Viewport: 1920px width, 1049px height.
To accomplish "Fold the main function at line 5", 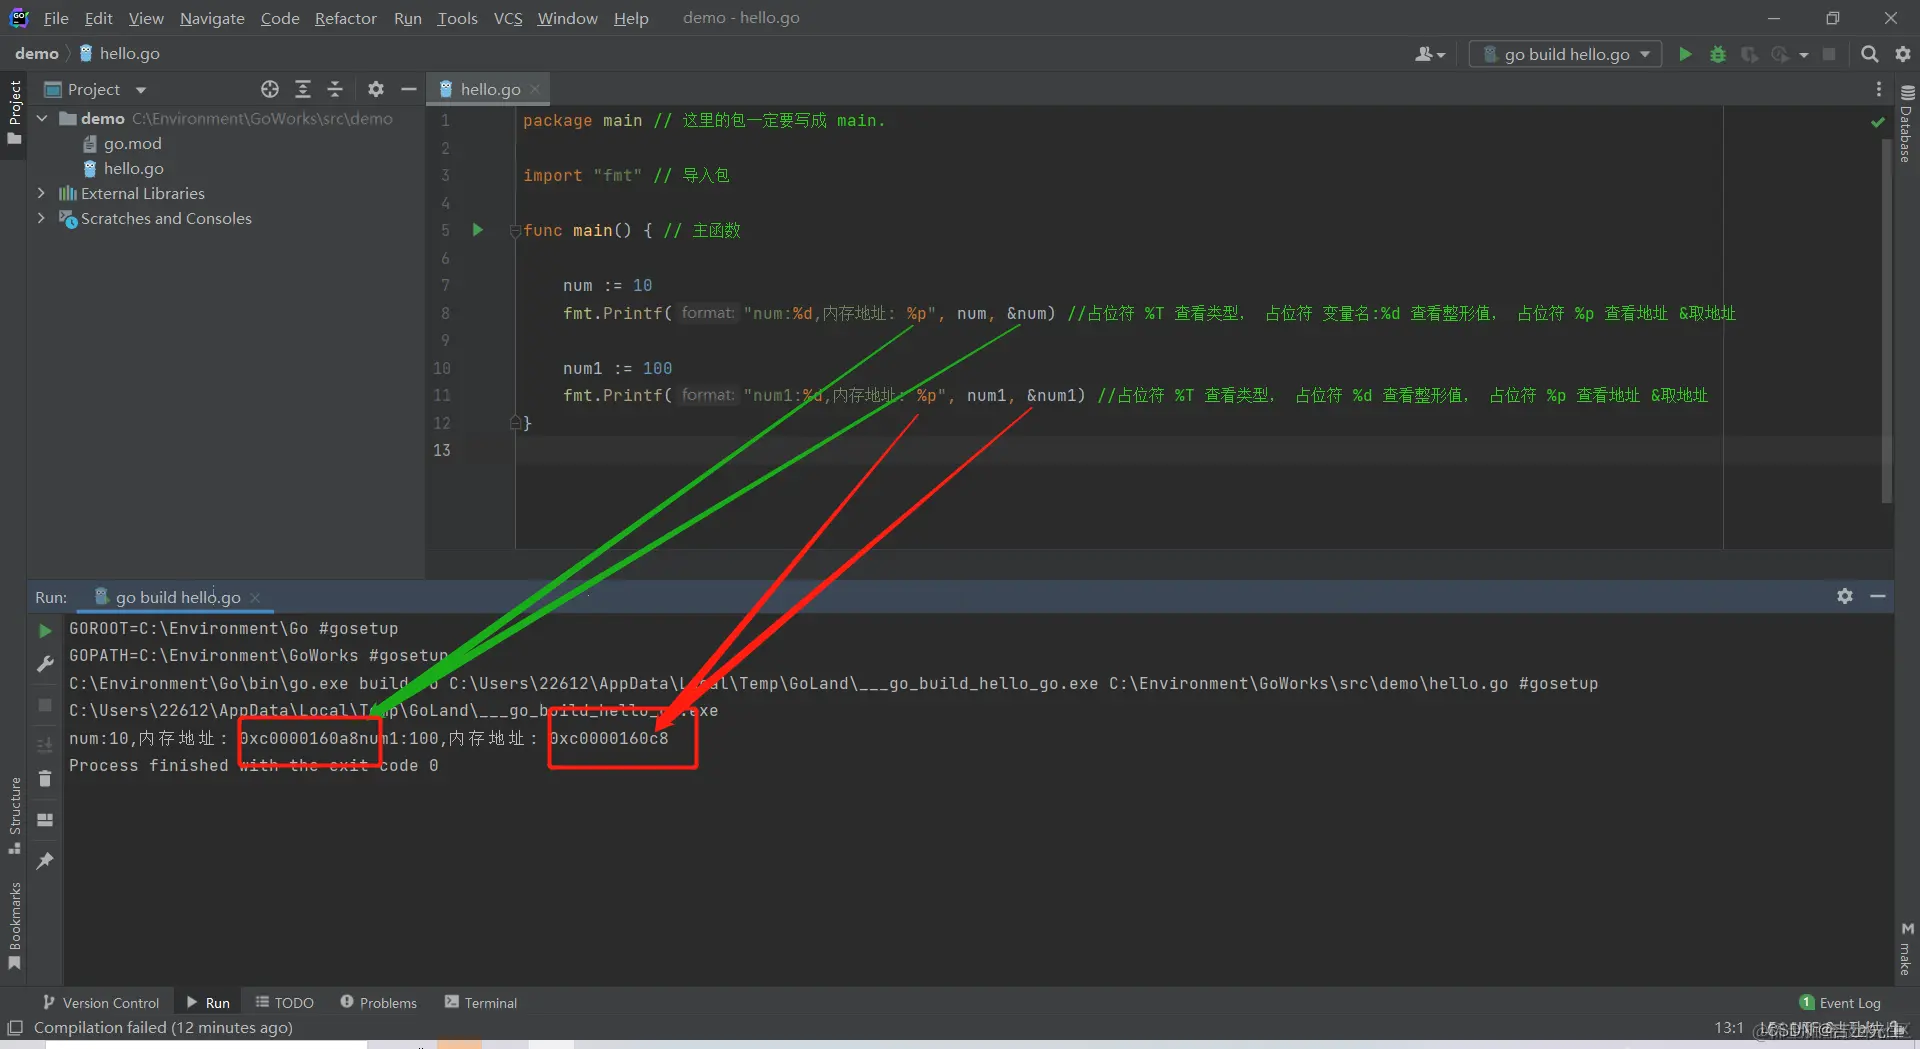I will pyautogui.click(x=515, y=231).
